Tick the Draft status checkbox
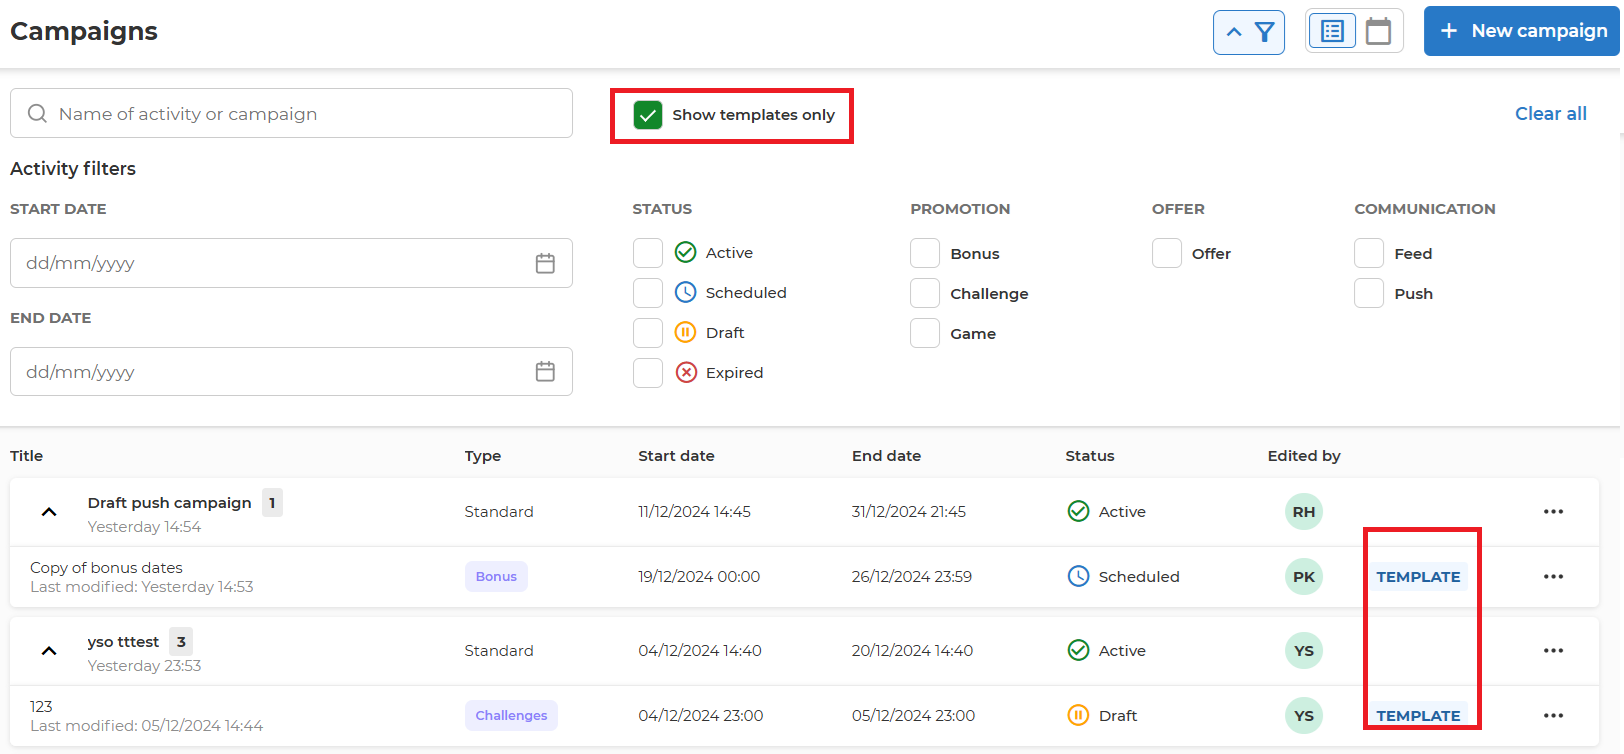Viewport: 1624px width, 754px height. 648,333
